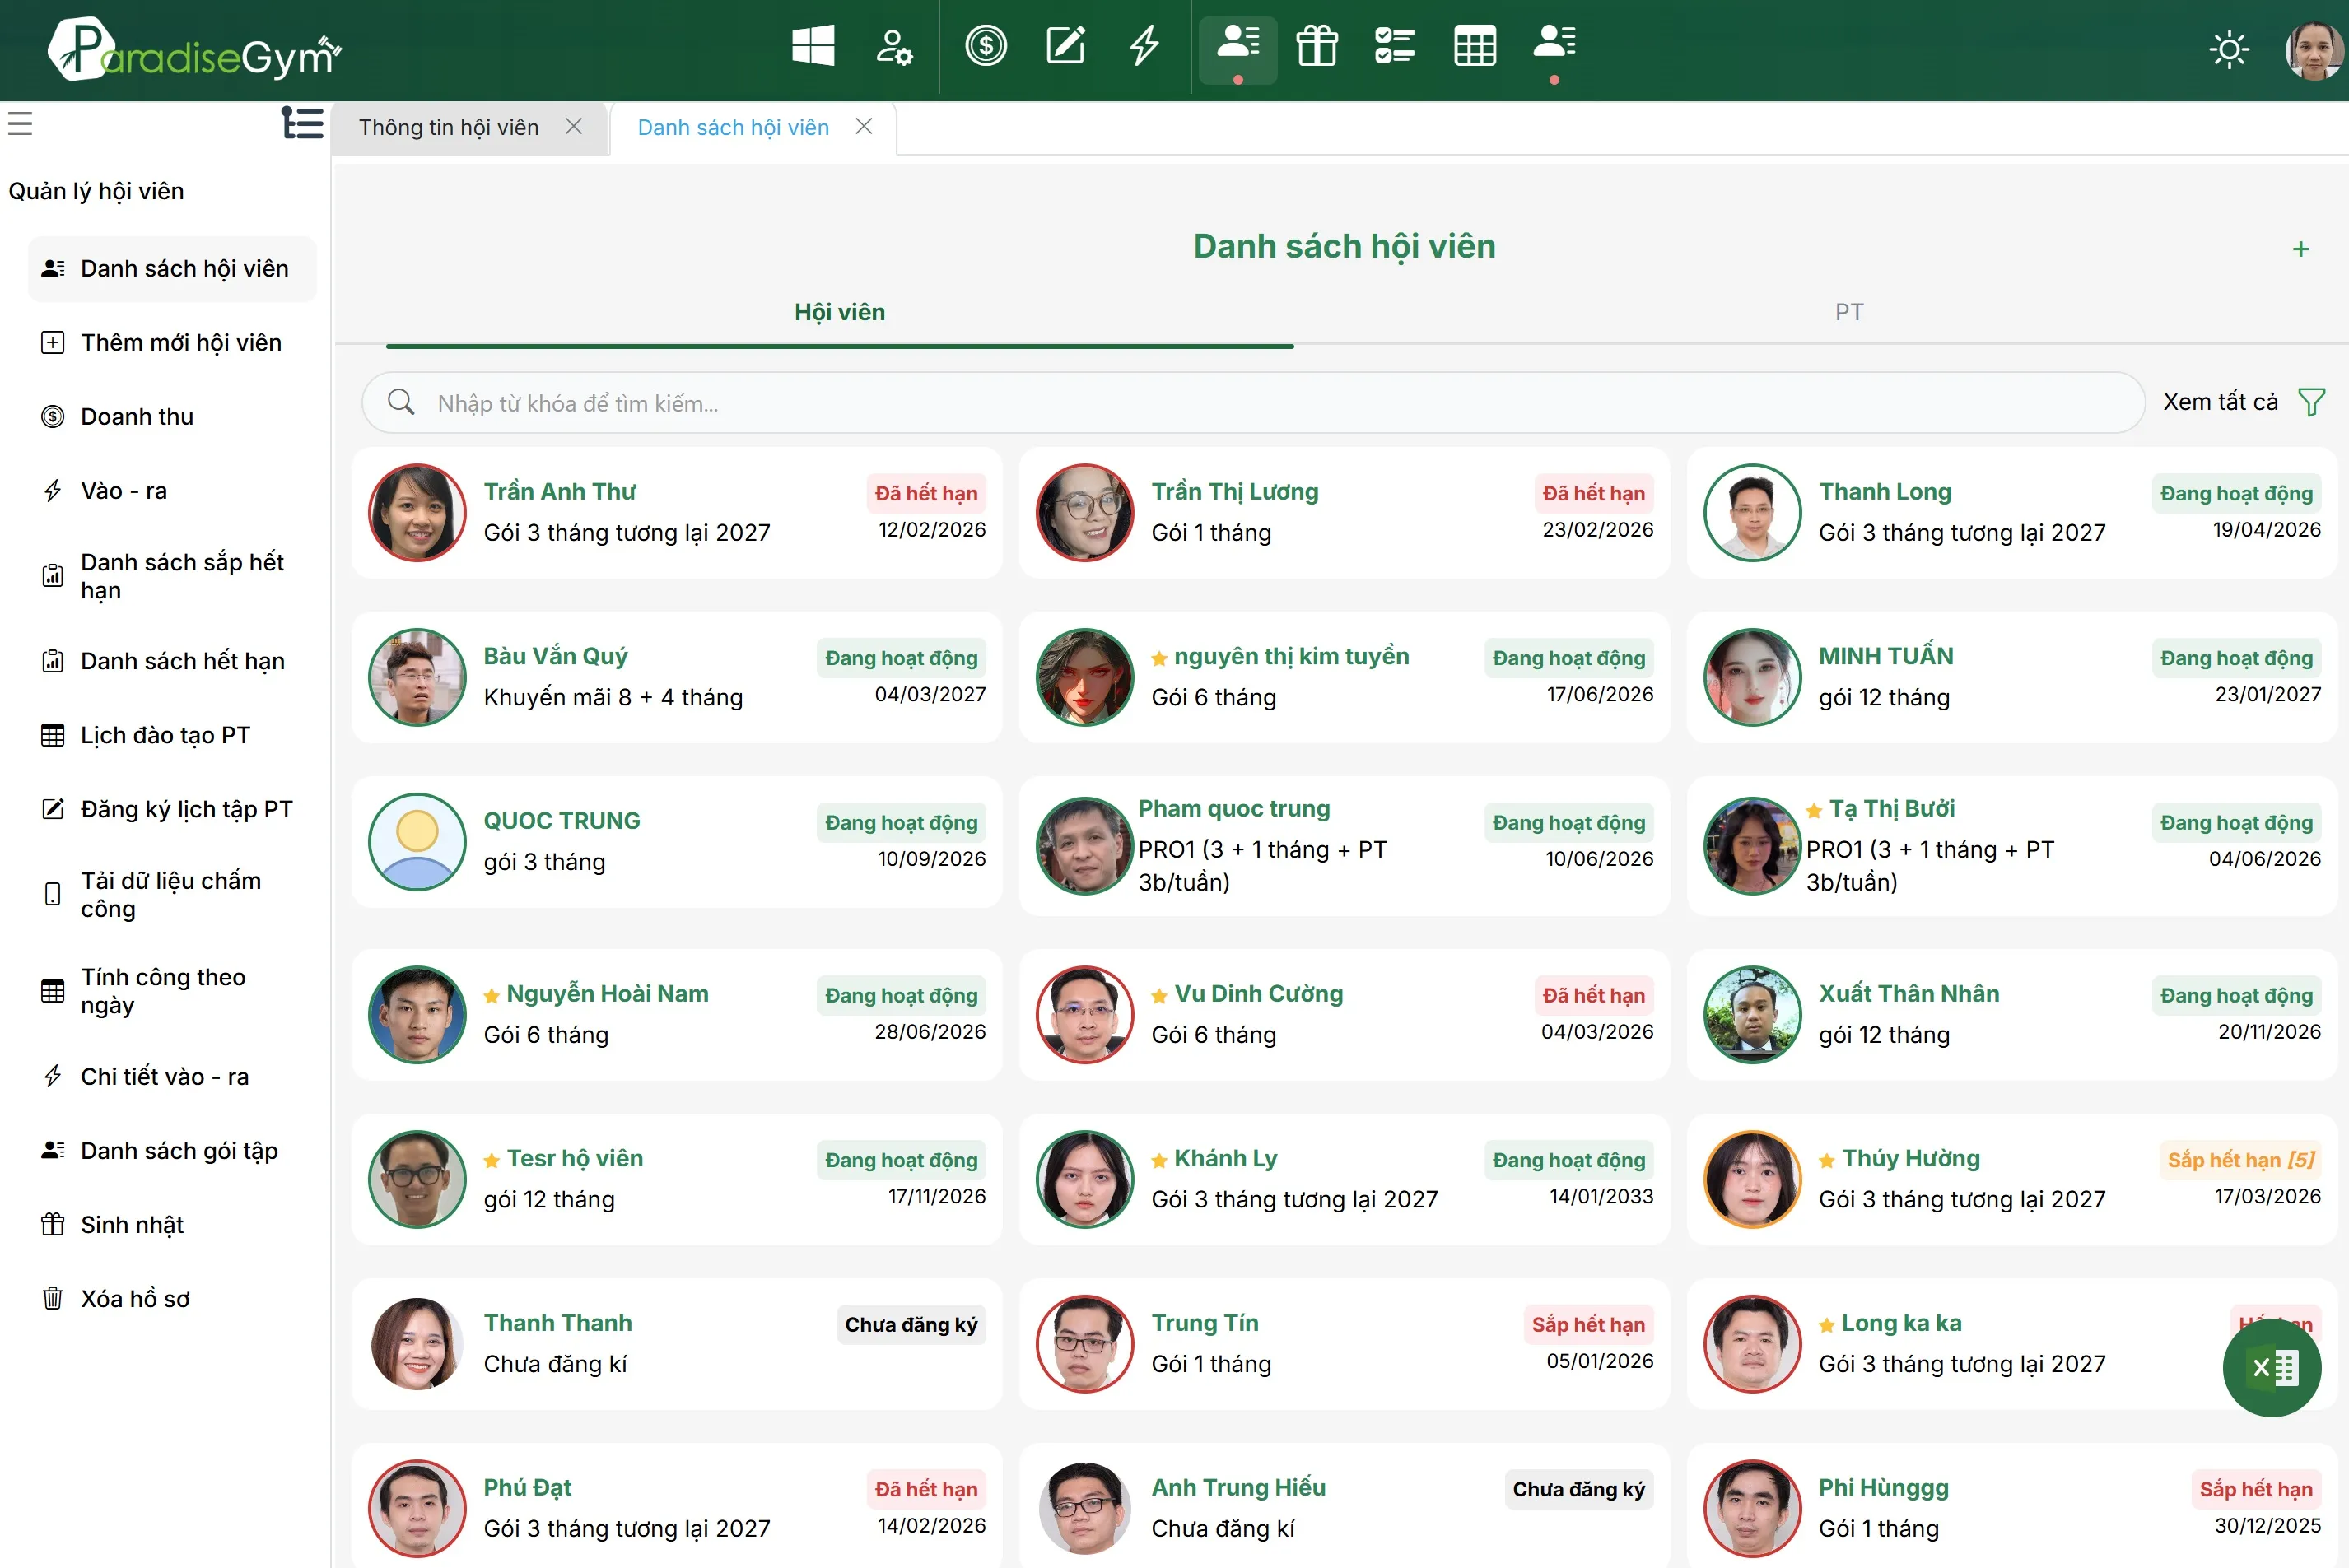
Task: Open the checklist icon in top bar
Action: (1395, 46)
